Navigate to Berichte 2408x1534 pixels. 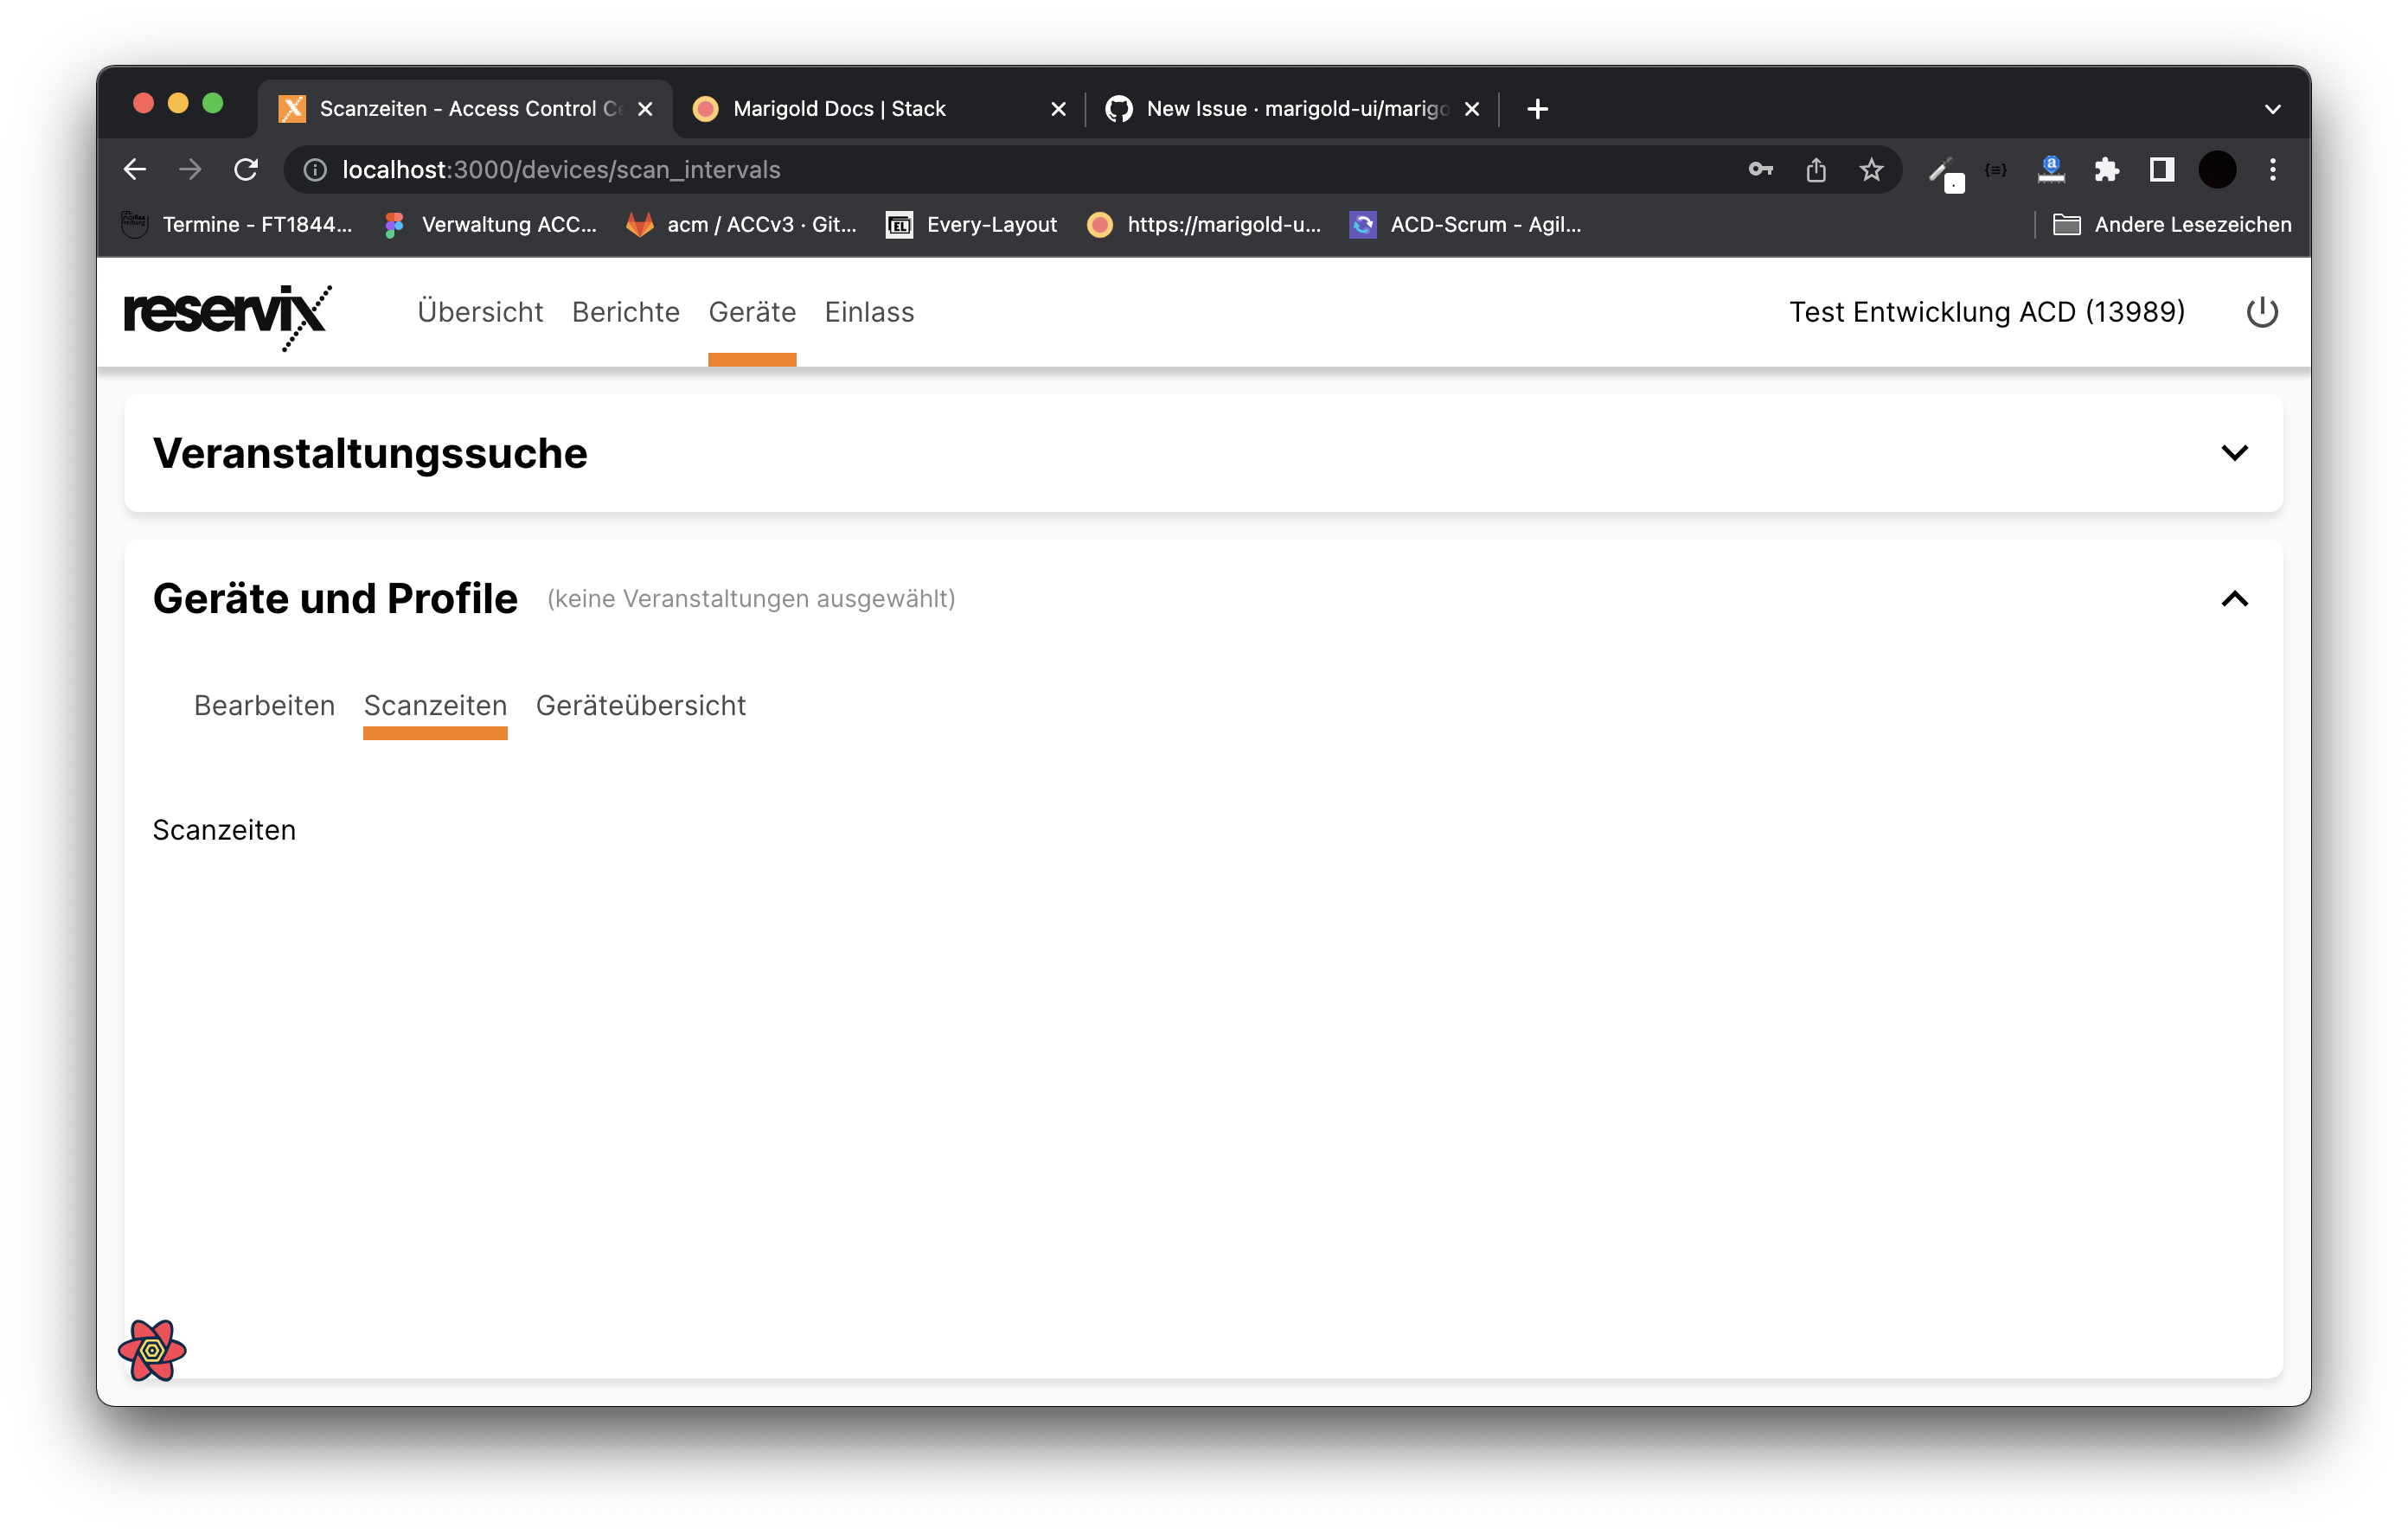(626, 312)
